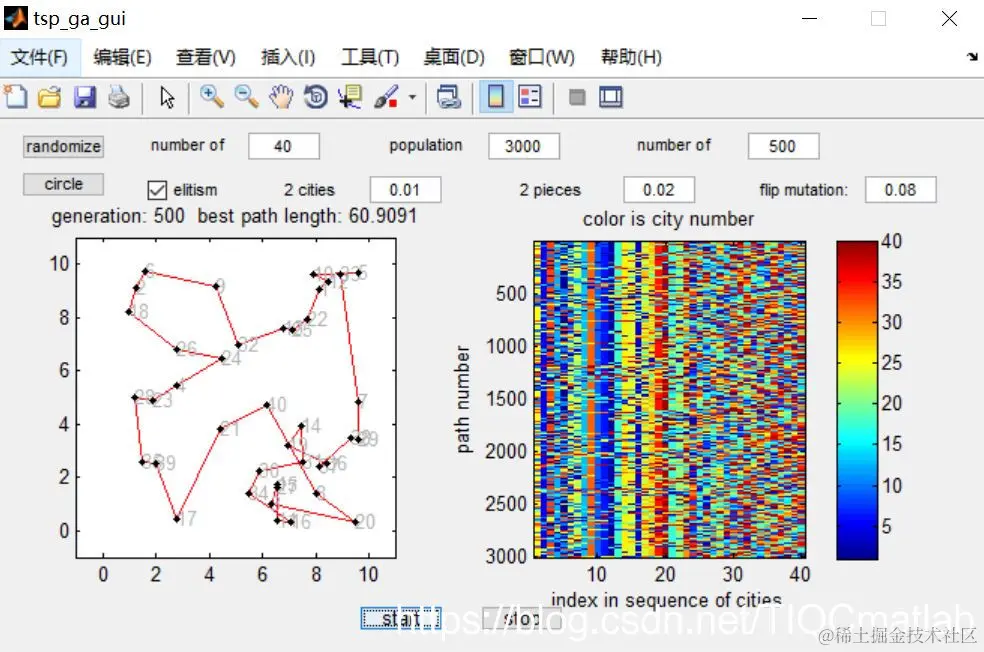Click the flip mutation field 0.08
The image size is (984, 652).
click(x=901, y=190)
